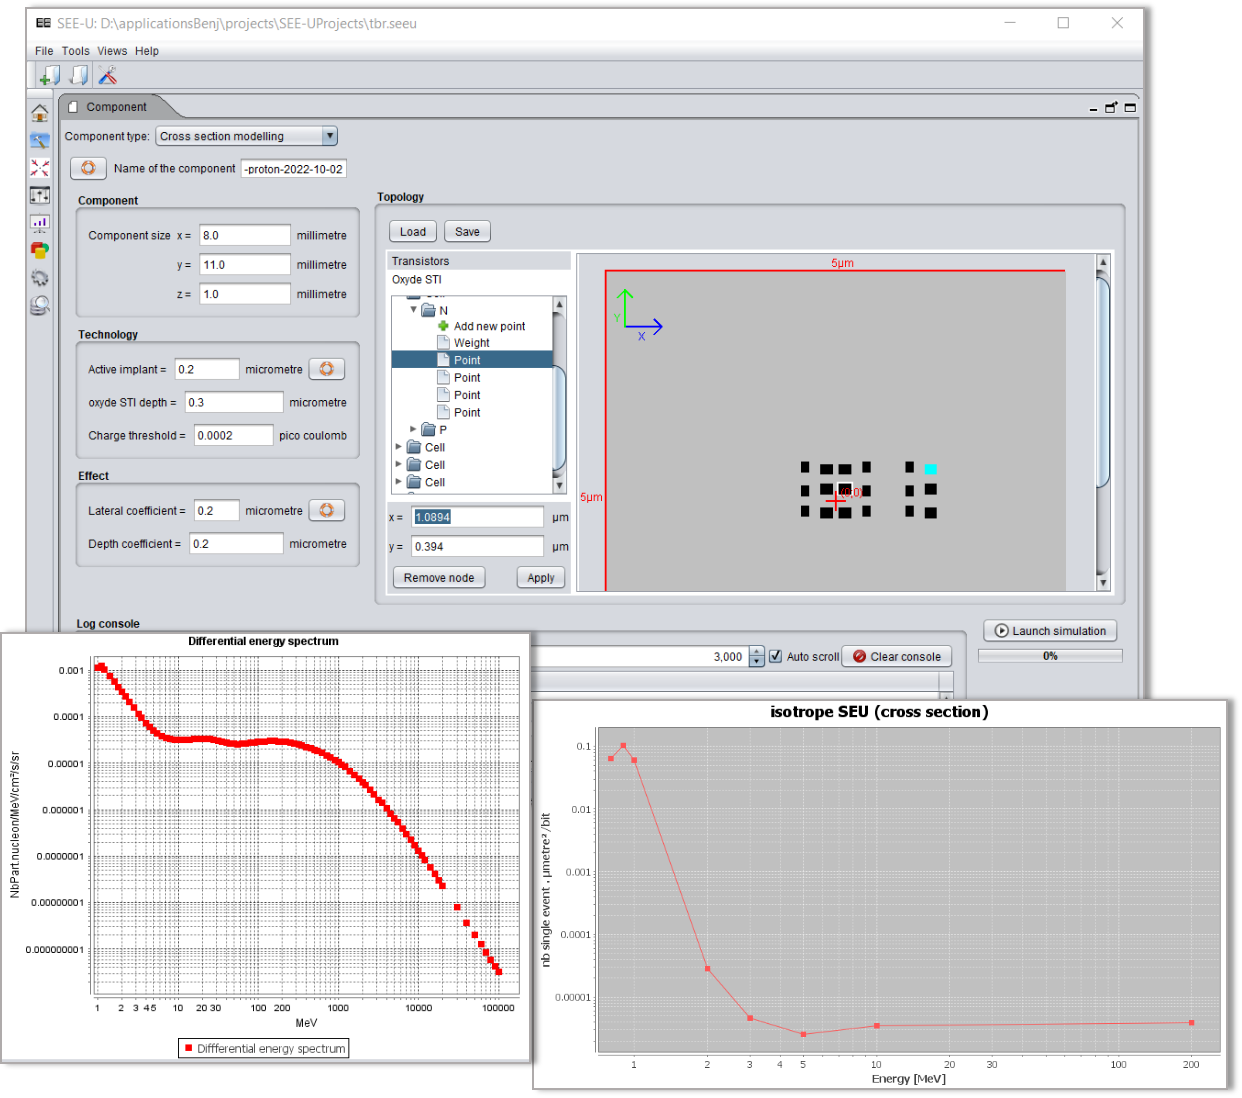
Task: Open the File menu
Action: (x=44, y=51)
